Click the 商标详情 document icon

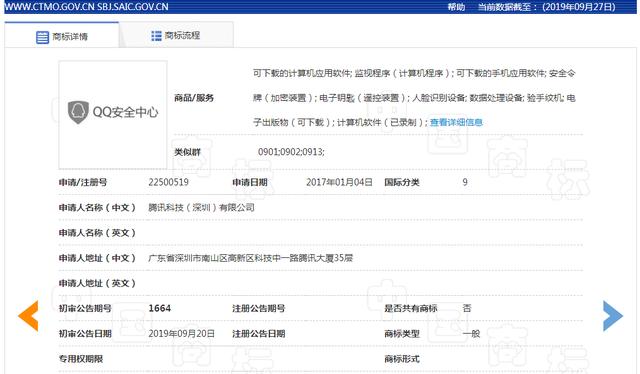pos(42,37)
